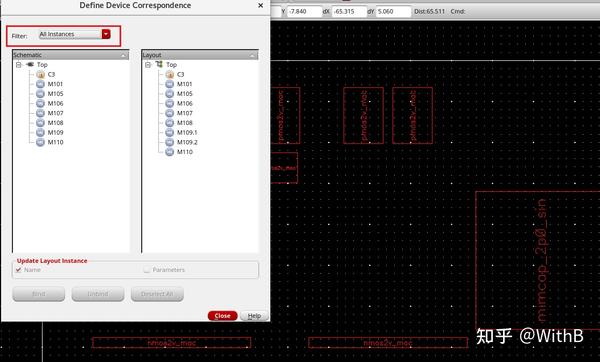Click the Layout Top cell icon
Image resolution: width=600 pixels, height=362 pixels.
coord(159,64)
